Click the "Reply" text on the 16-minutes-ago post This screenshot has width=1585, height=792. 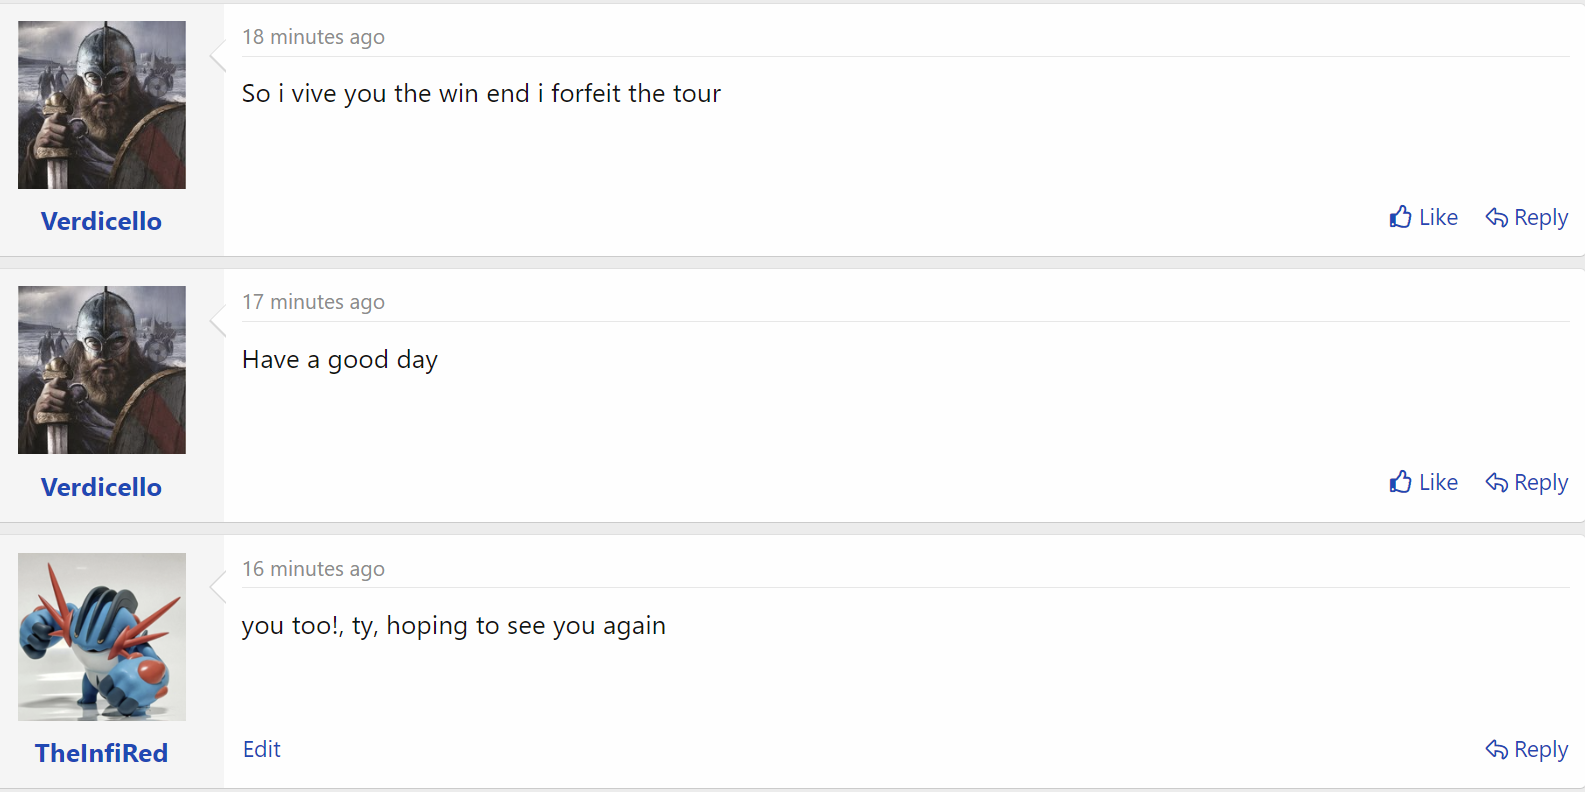(1540, 749)
